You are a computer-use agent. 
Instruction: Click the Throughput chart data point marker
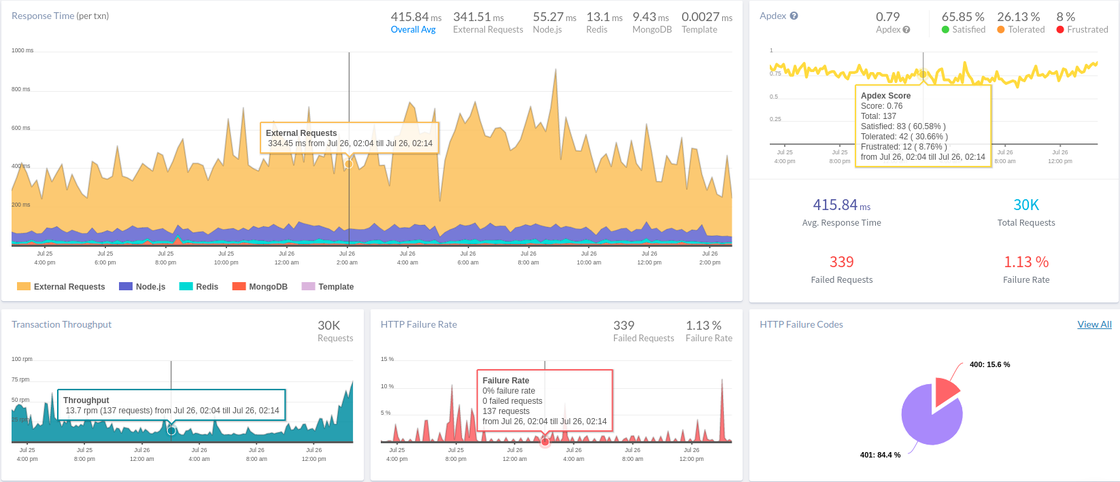point(171,430)
